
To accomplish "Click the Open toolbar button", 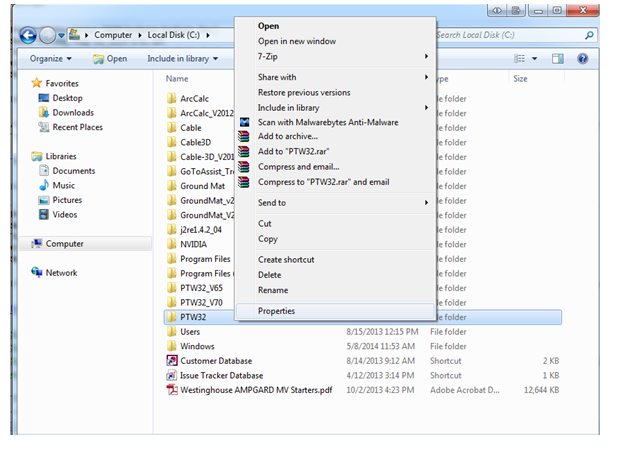I will 111,59.
